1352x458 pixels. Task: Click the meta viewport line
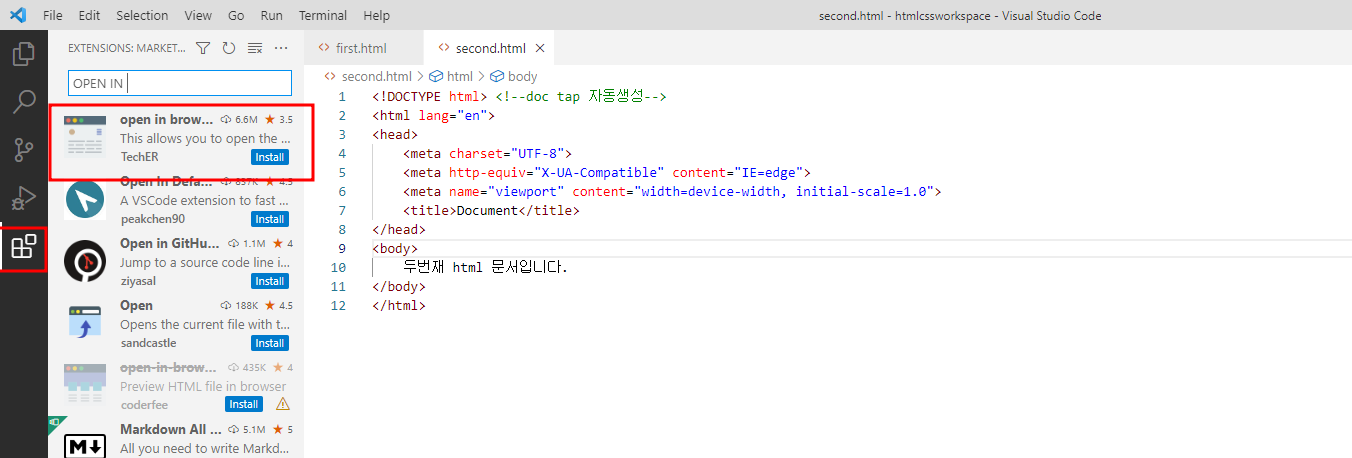point(672,192)
